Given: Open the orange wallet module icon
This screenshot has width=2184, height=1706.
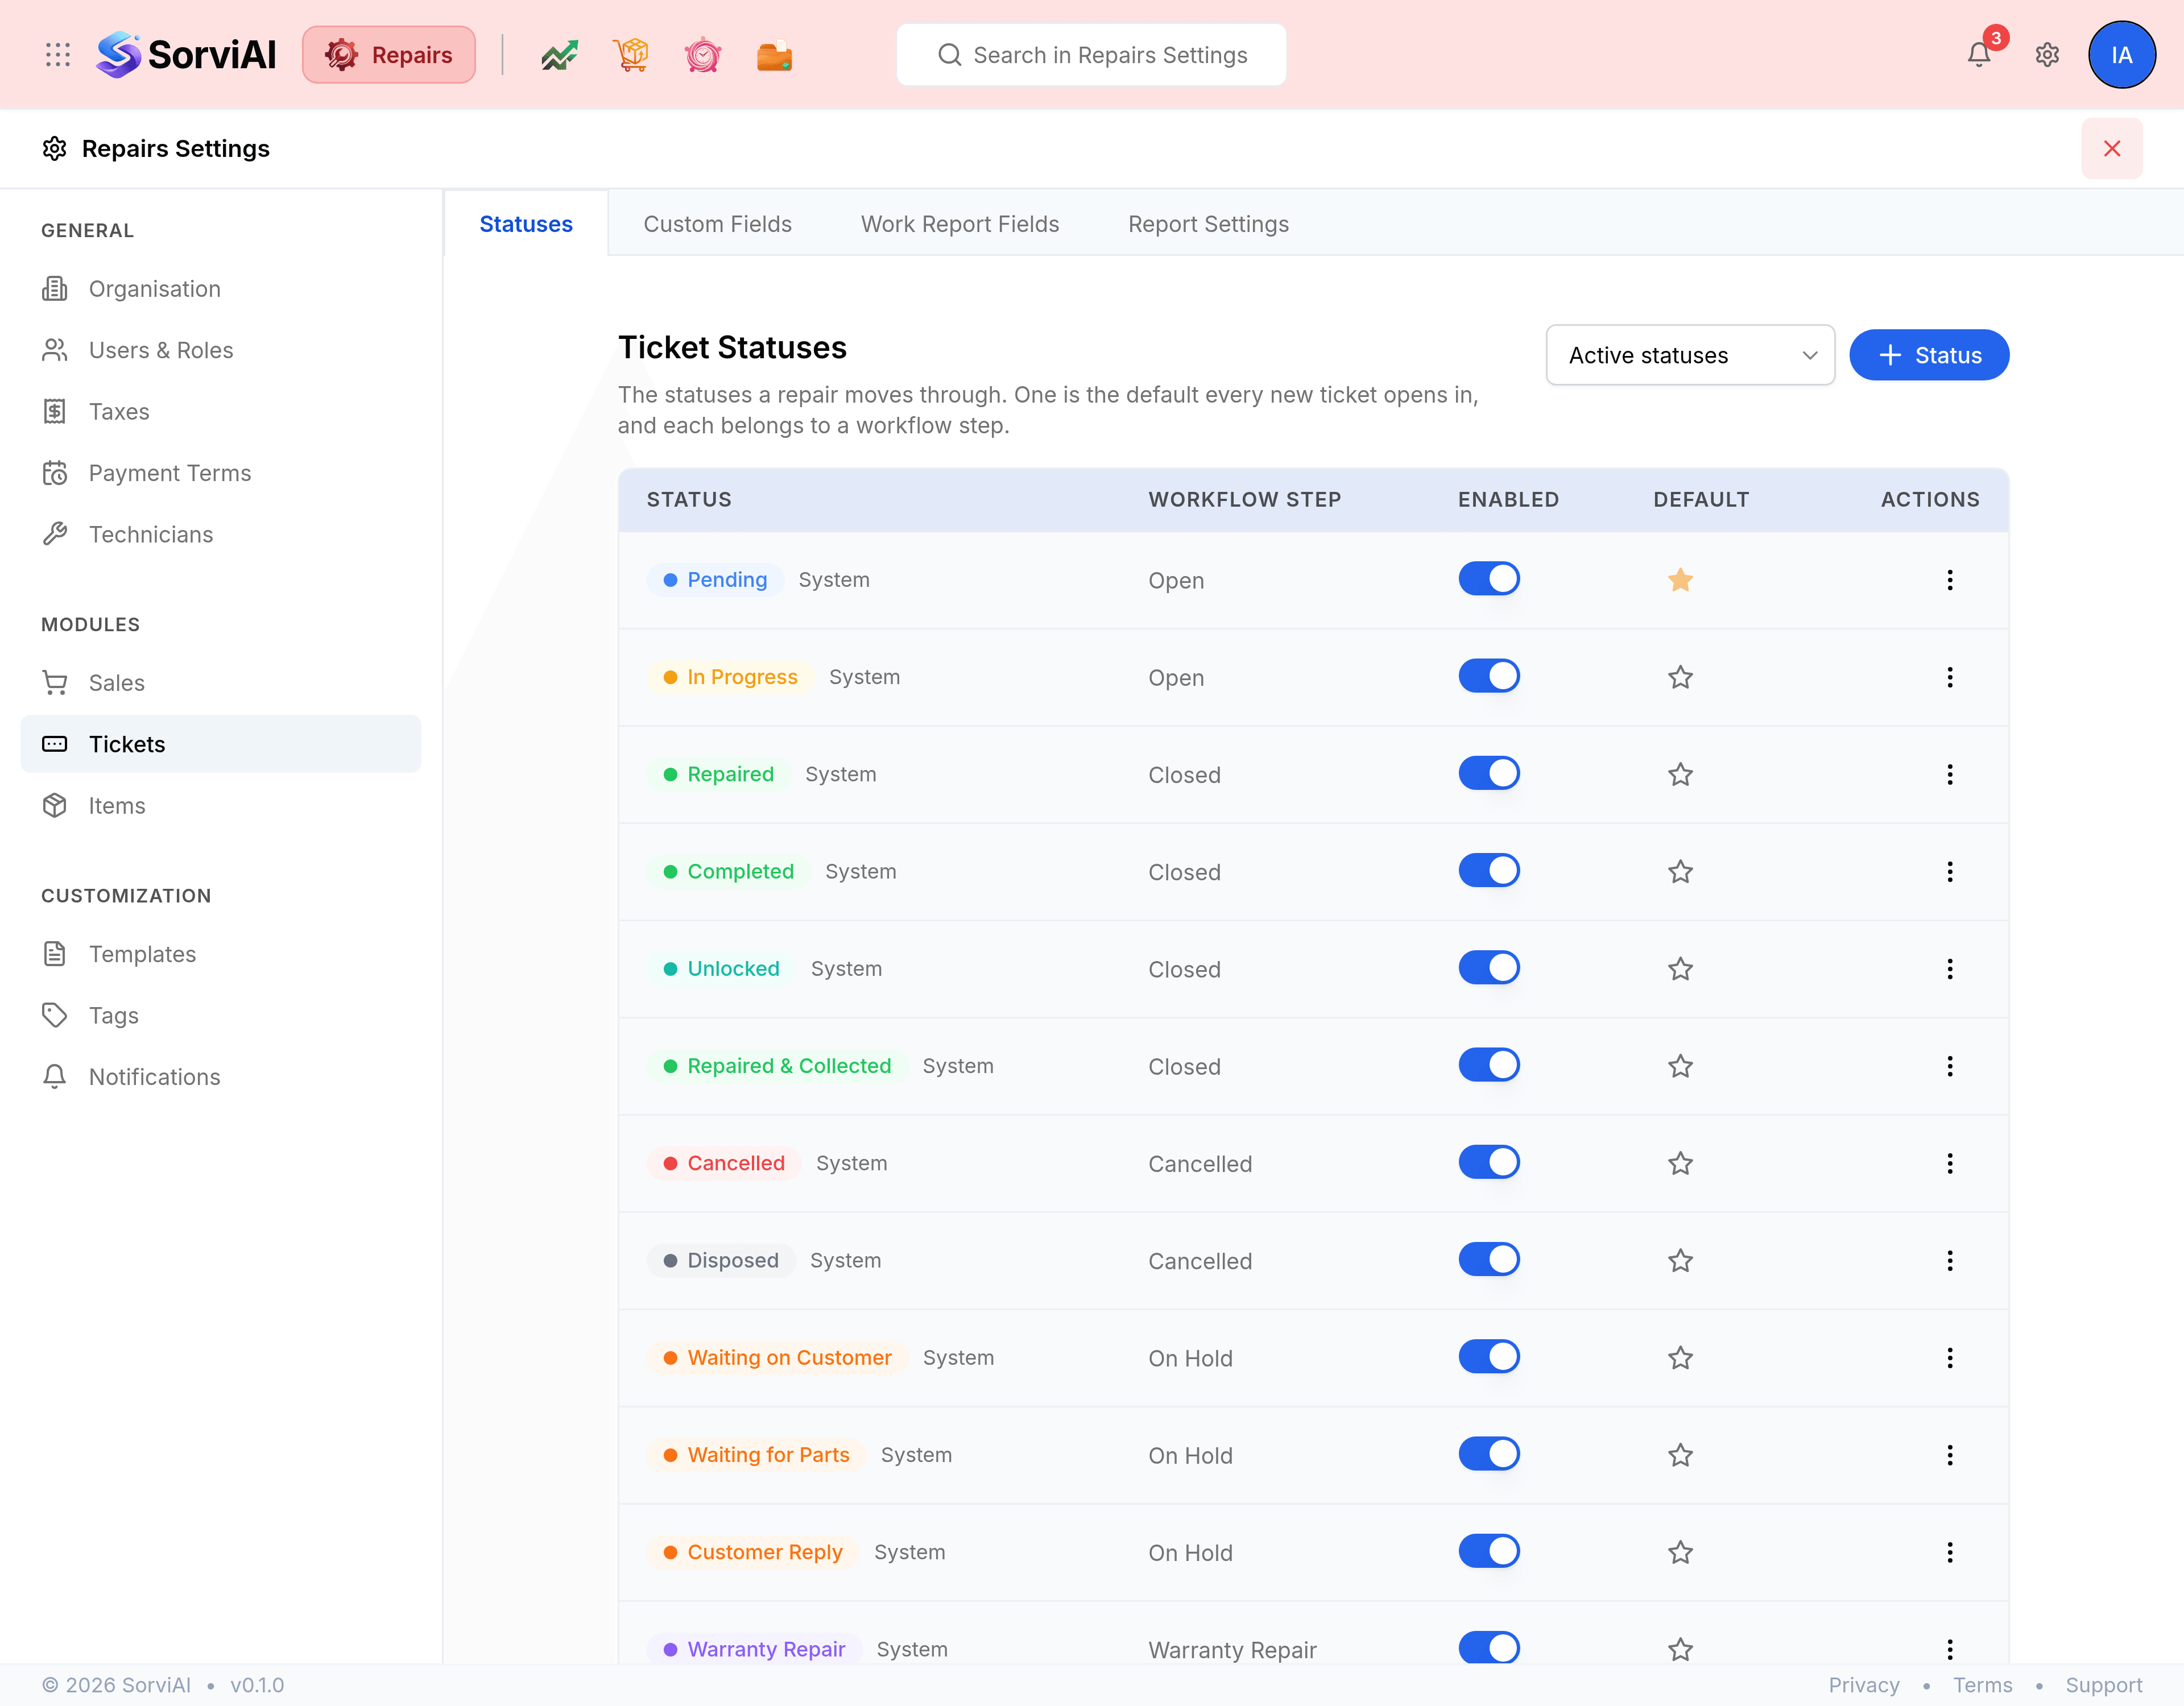Looking at the screenshot, I should (774, 55).
